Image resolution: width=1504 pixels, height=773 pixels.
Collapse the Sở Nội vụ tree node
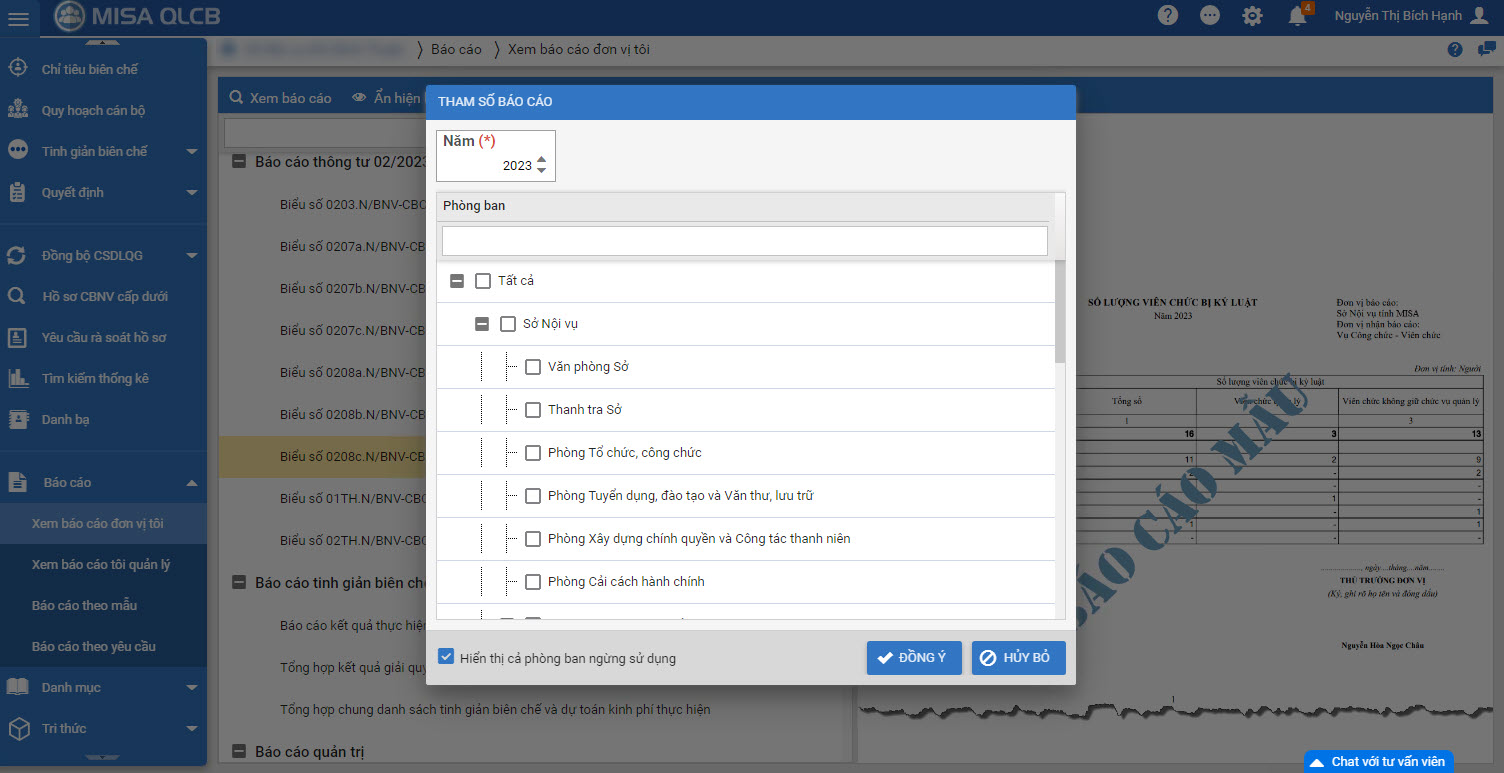point(482,324)
